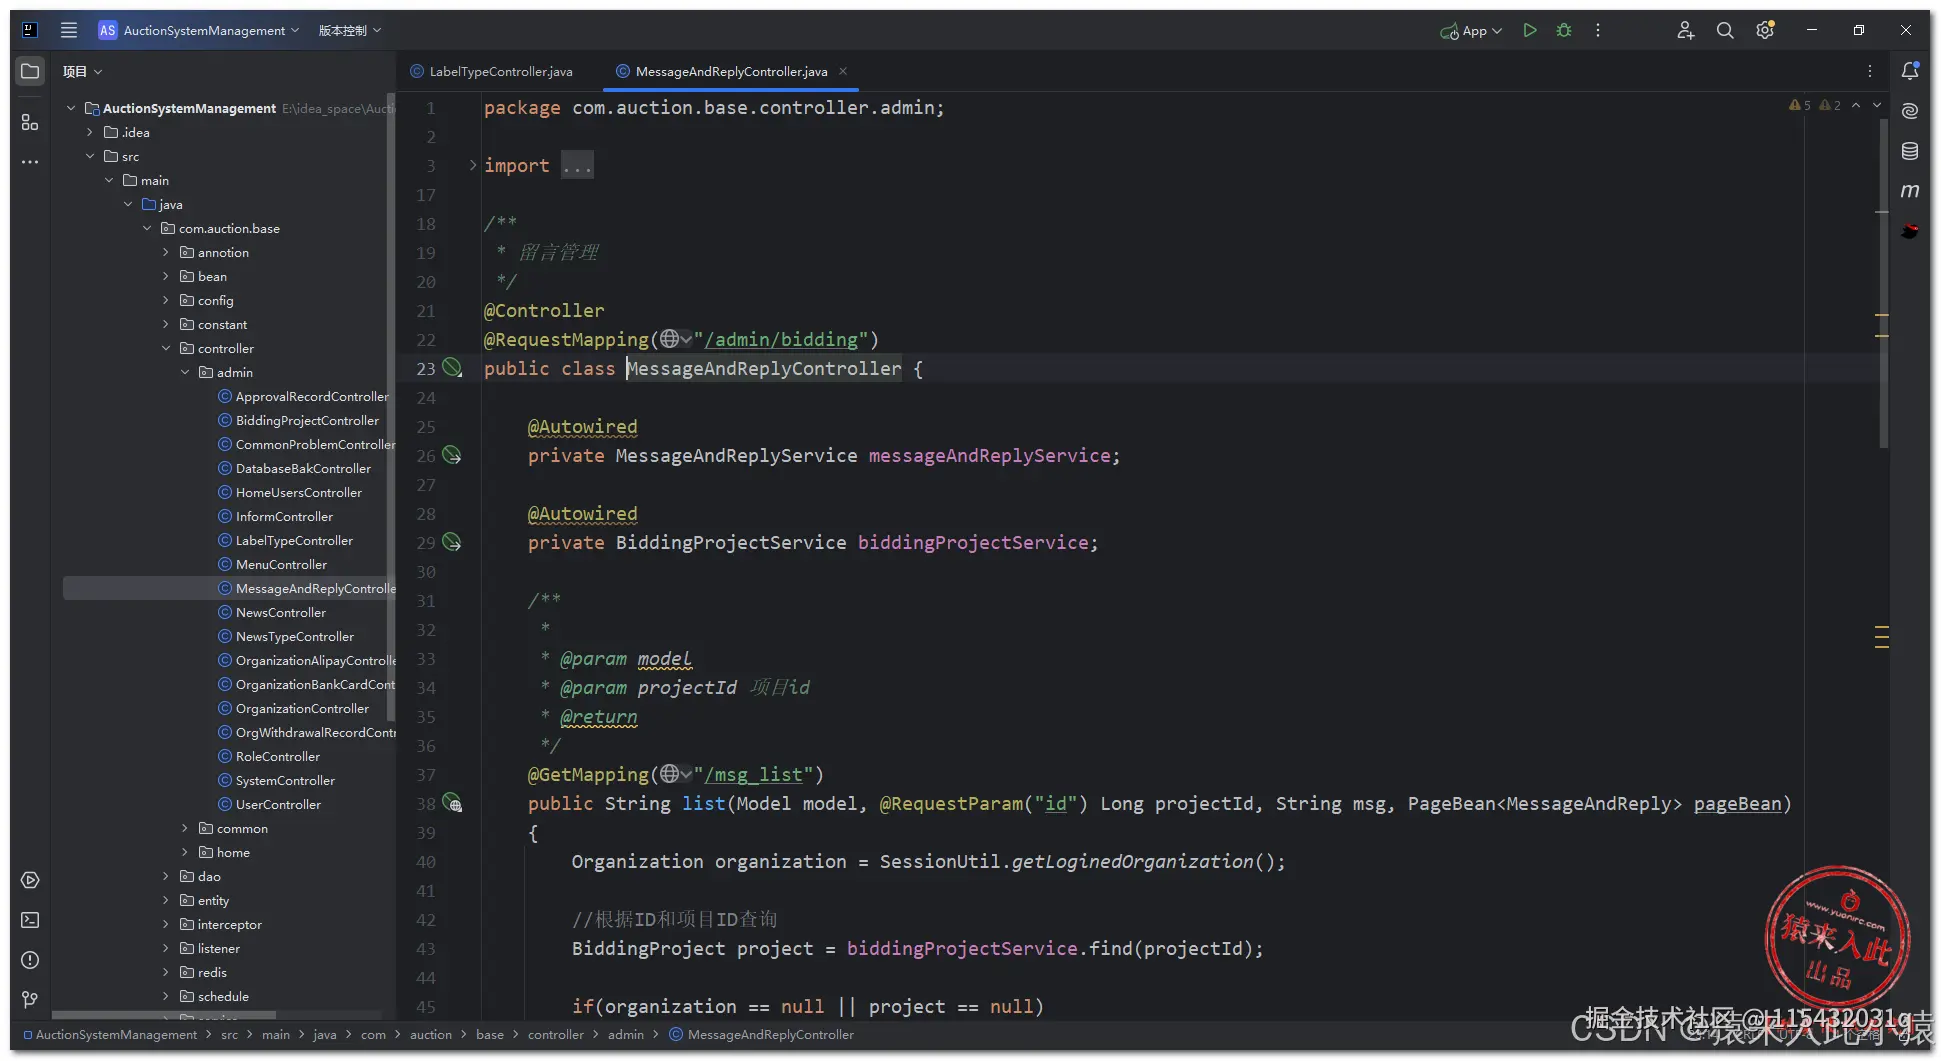The height and width of the screenshot is (1061, 1941).
Task: Open the Problems tool window
Action: (30, 960)
